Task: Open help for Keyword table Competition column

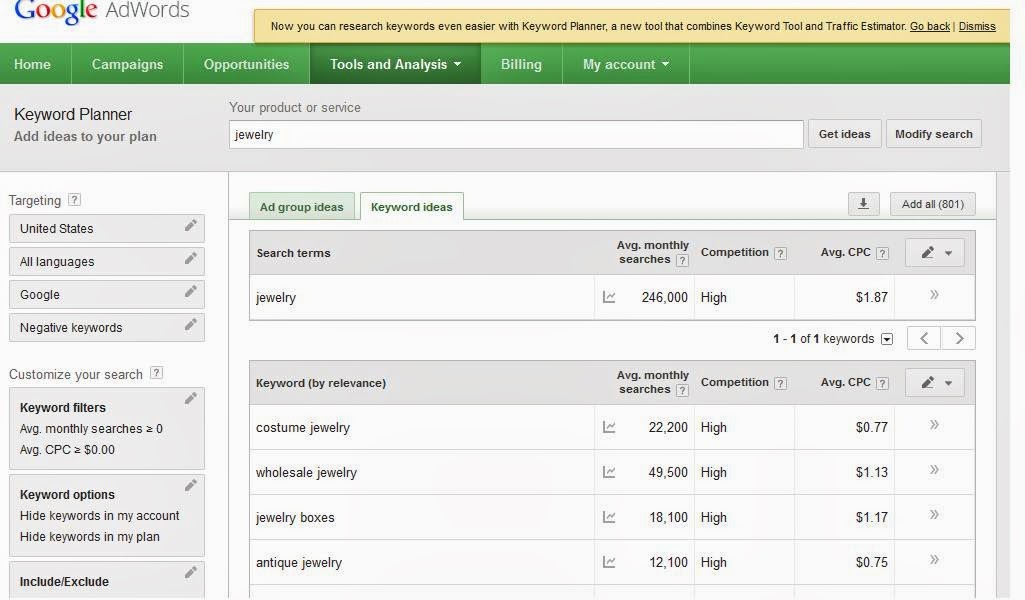Action: click(781, 384)
